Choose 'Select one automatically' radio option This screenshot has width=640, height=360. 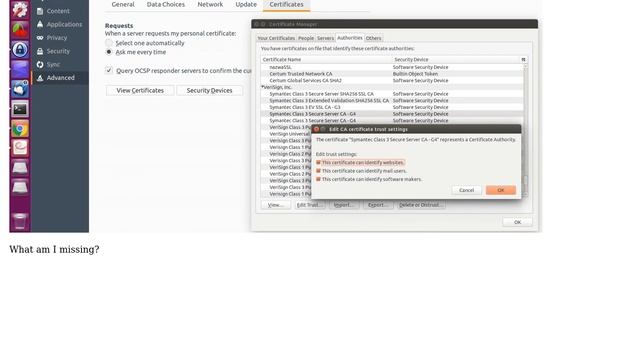(x=109, y=43)
